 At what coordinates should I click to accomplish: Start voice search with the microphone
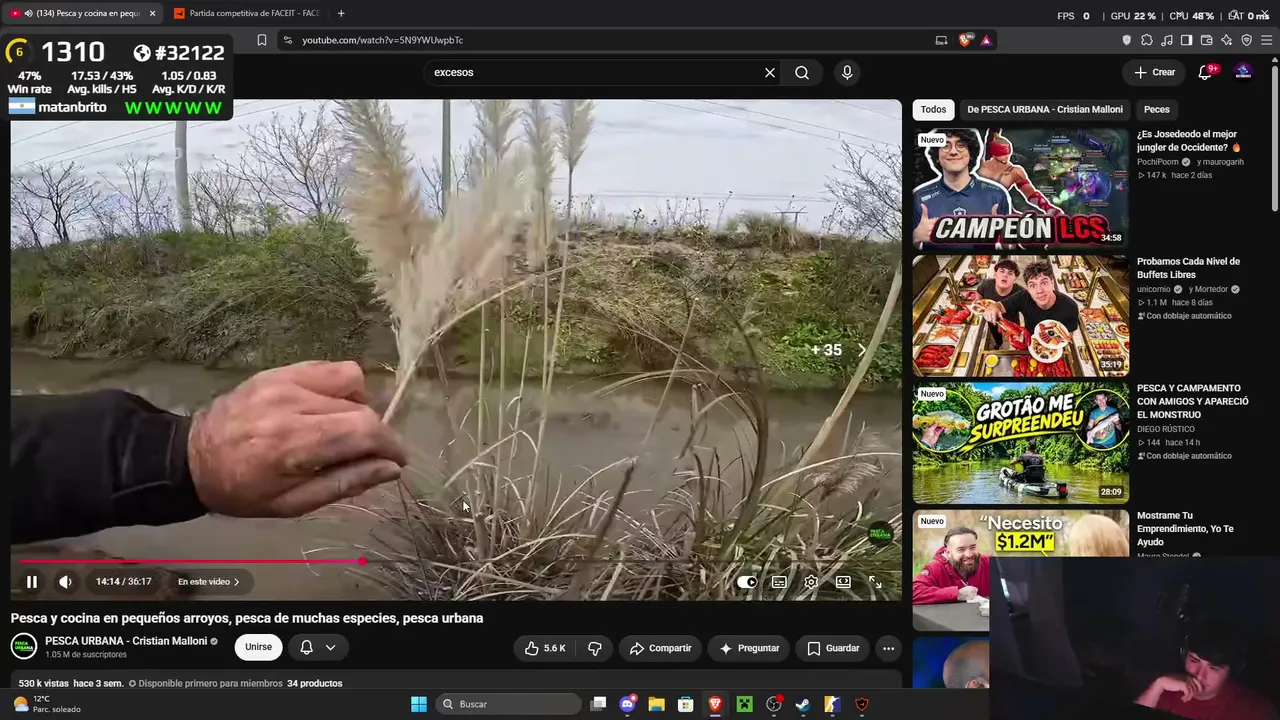tap(847, 72)
